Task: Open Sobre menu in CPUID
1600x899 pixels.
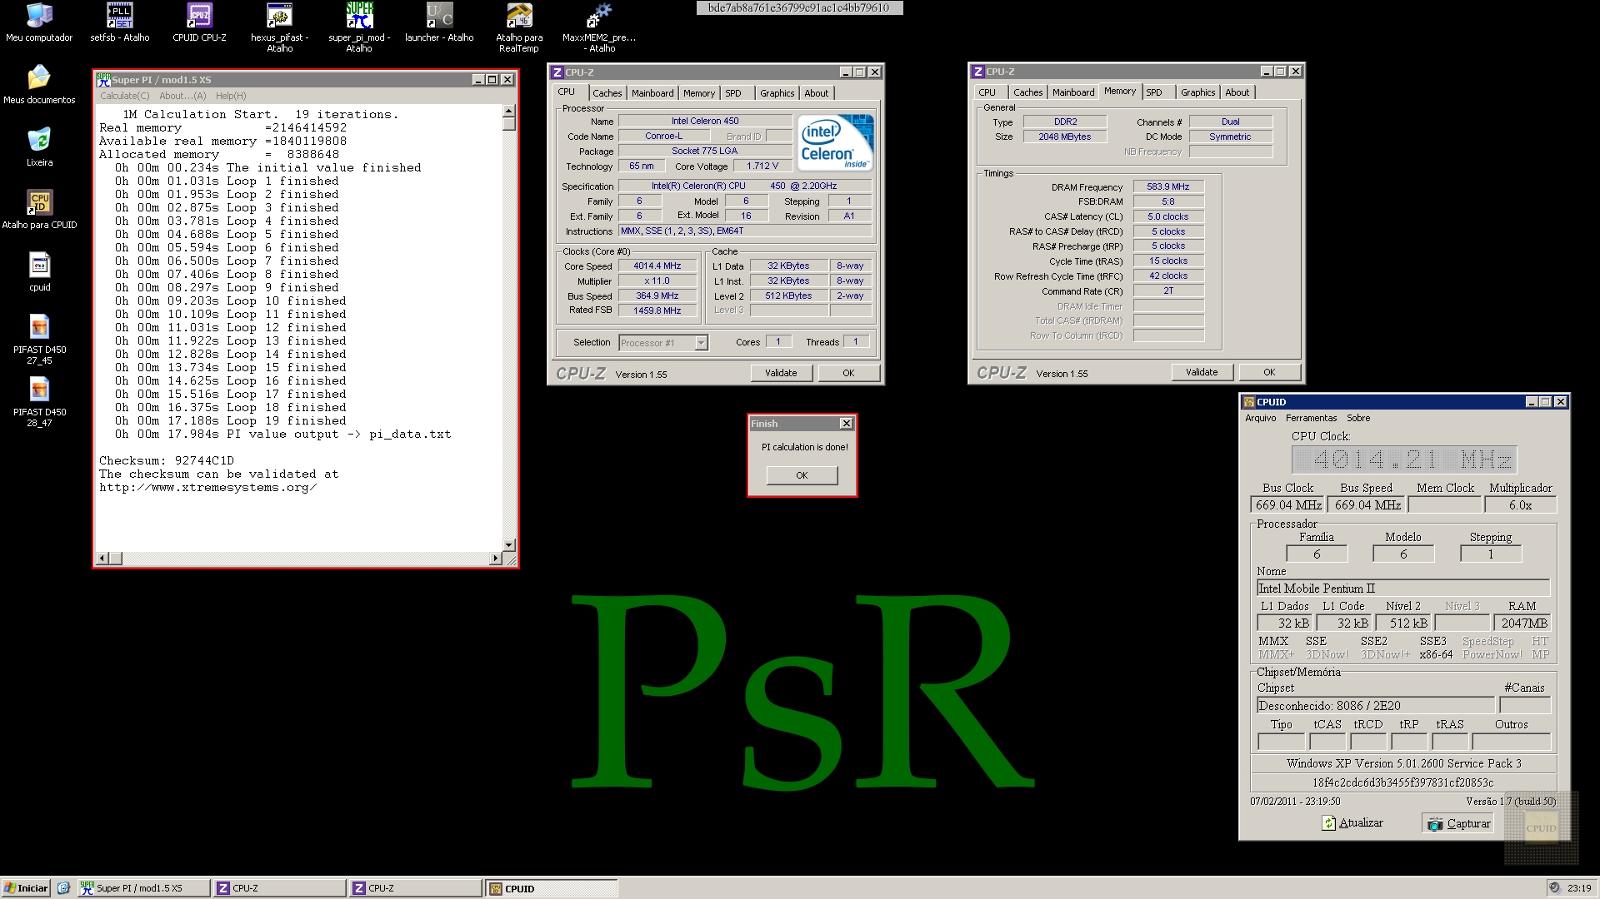Action: [1358, 418]
